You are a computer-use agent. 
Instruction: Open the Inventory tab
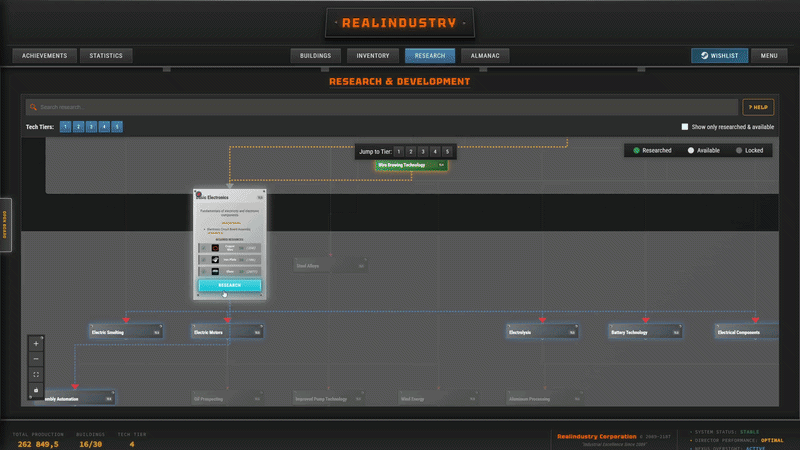pyautogui.click(x=373, y=56)
